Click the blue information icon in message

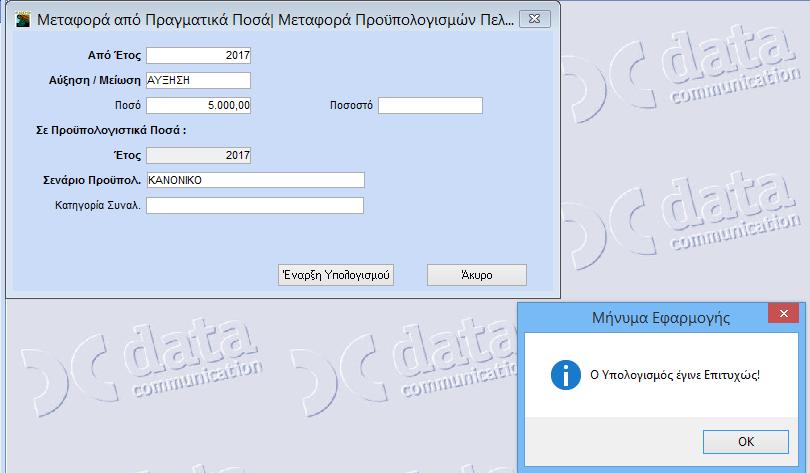click(x=566, y=375)
